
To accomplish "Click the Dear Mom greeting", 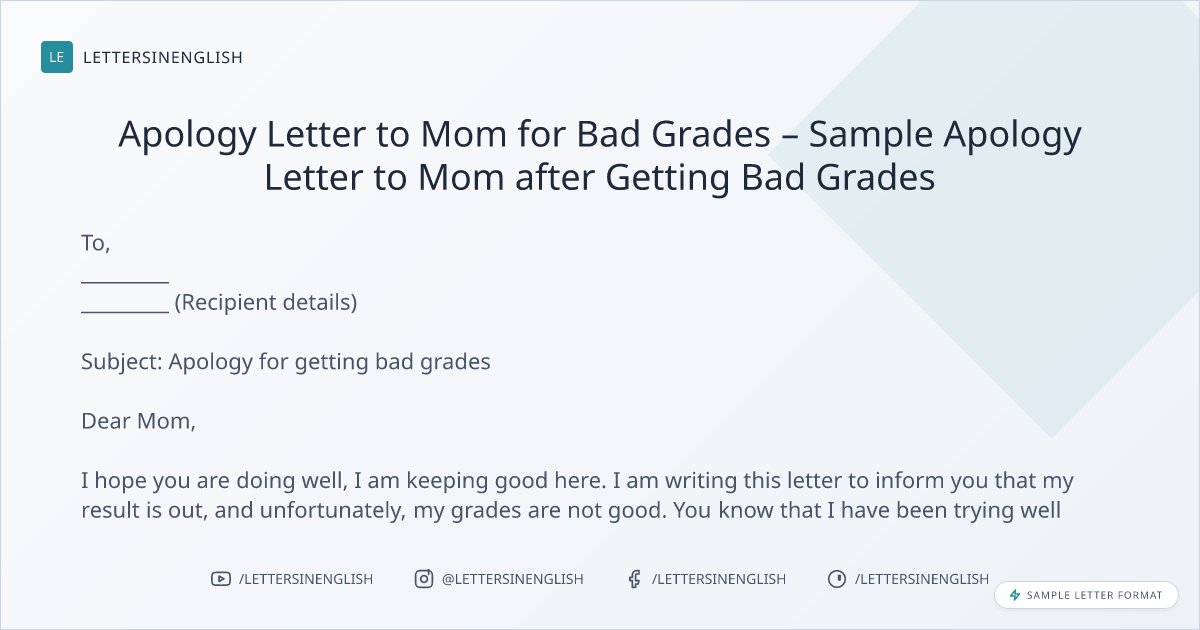I will (x=138, y=421).
